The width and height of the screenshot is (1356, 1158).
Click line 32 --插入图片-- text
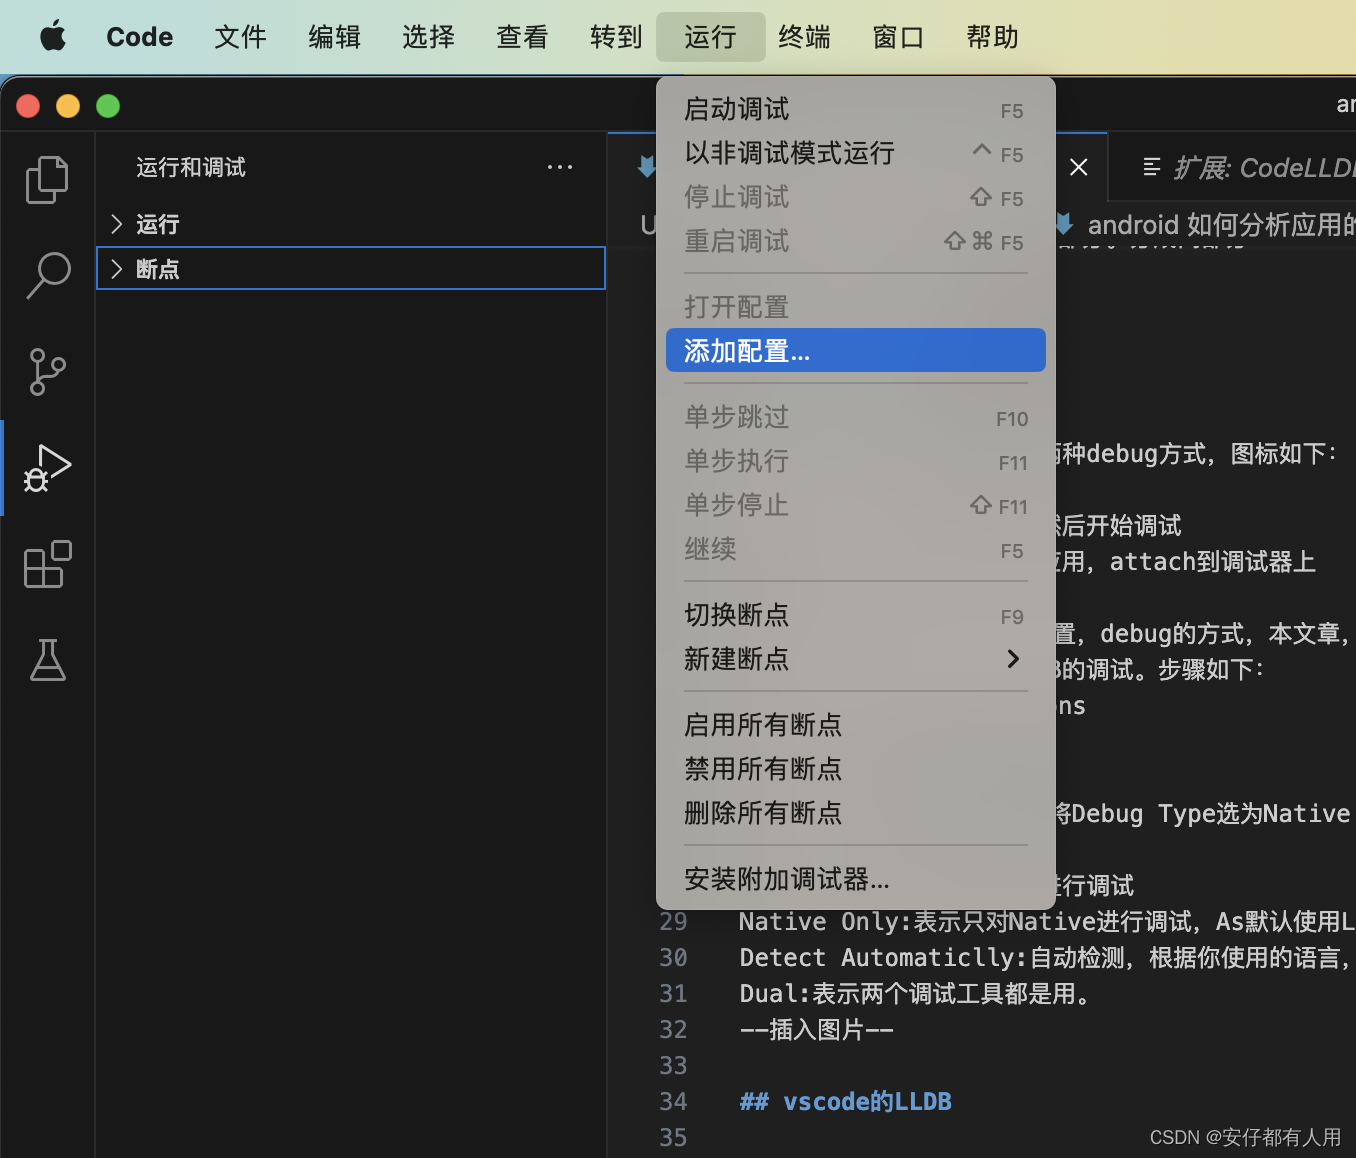pos(817,1030)
